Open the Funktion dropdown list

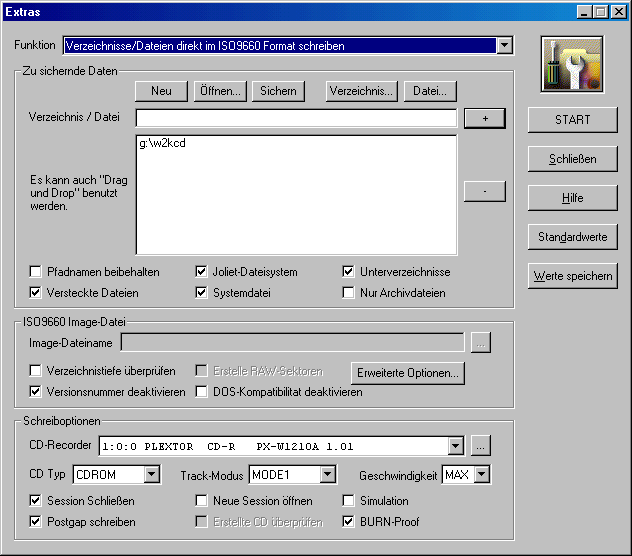(x=504, y=46)
